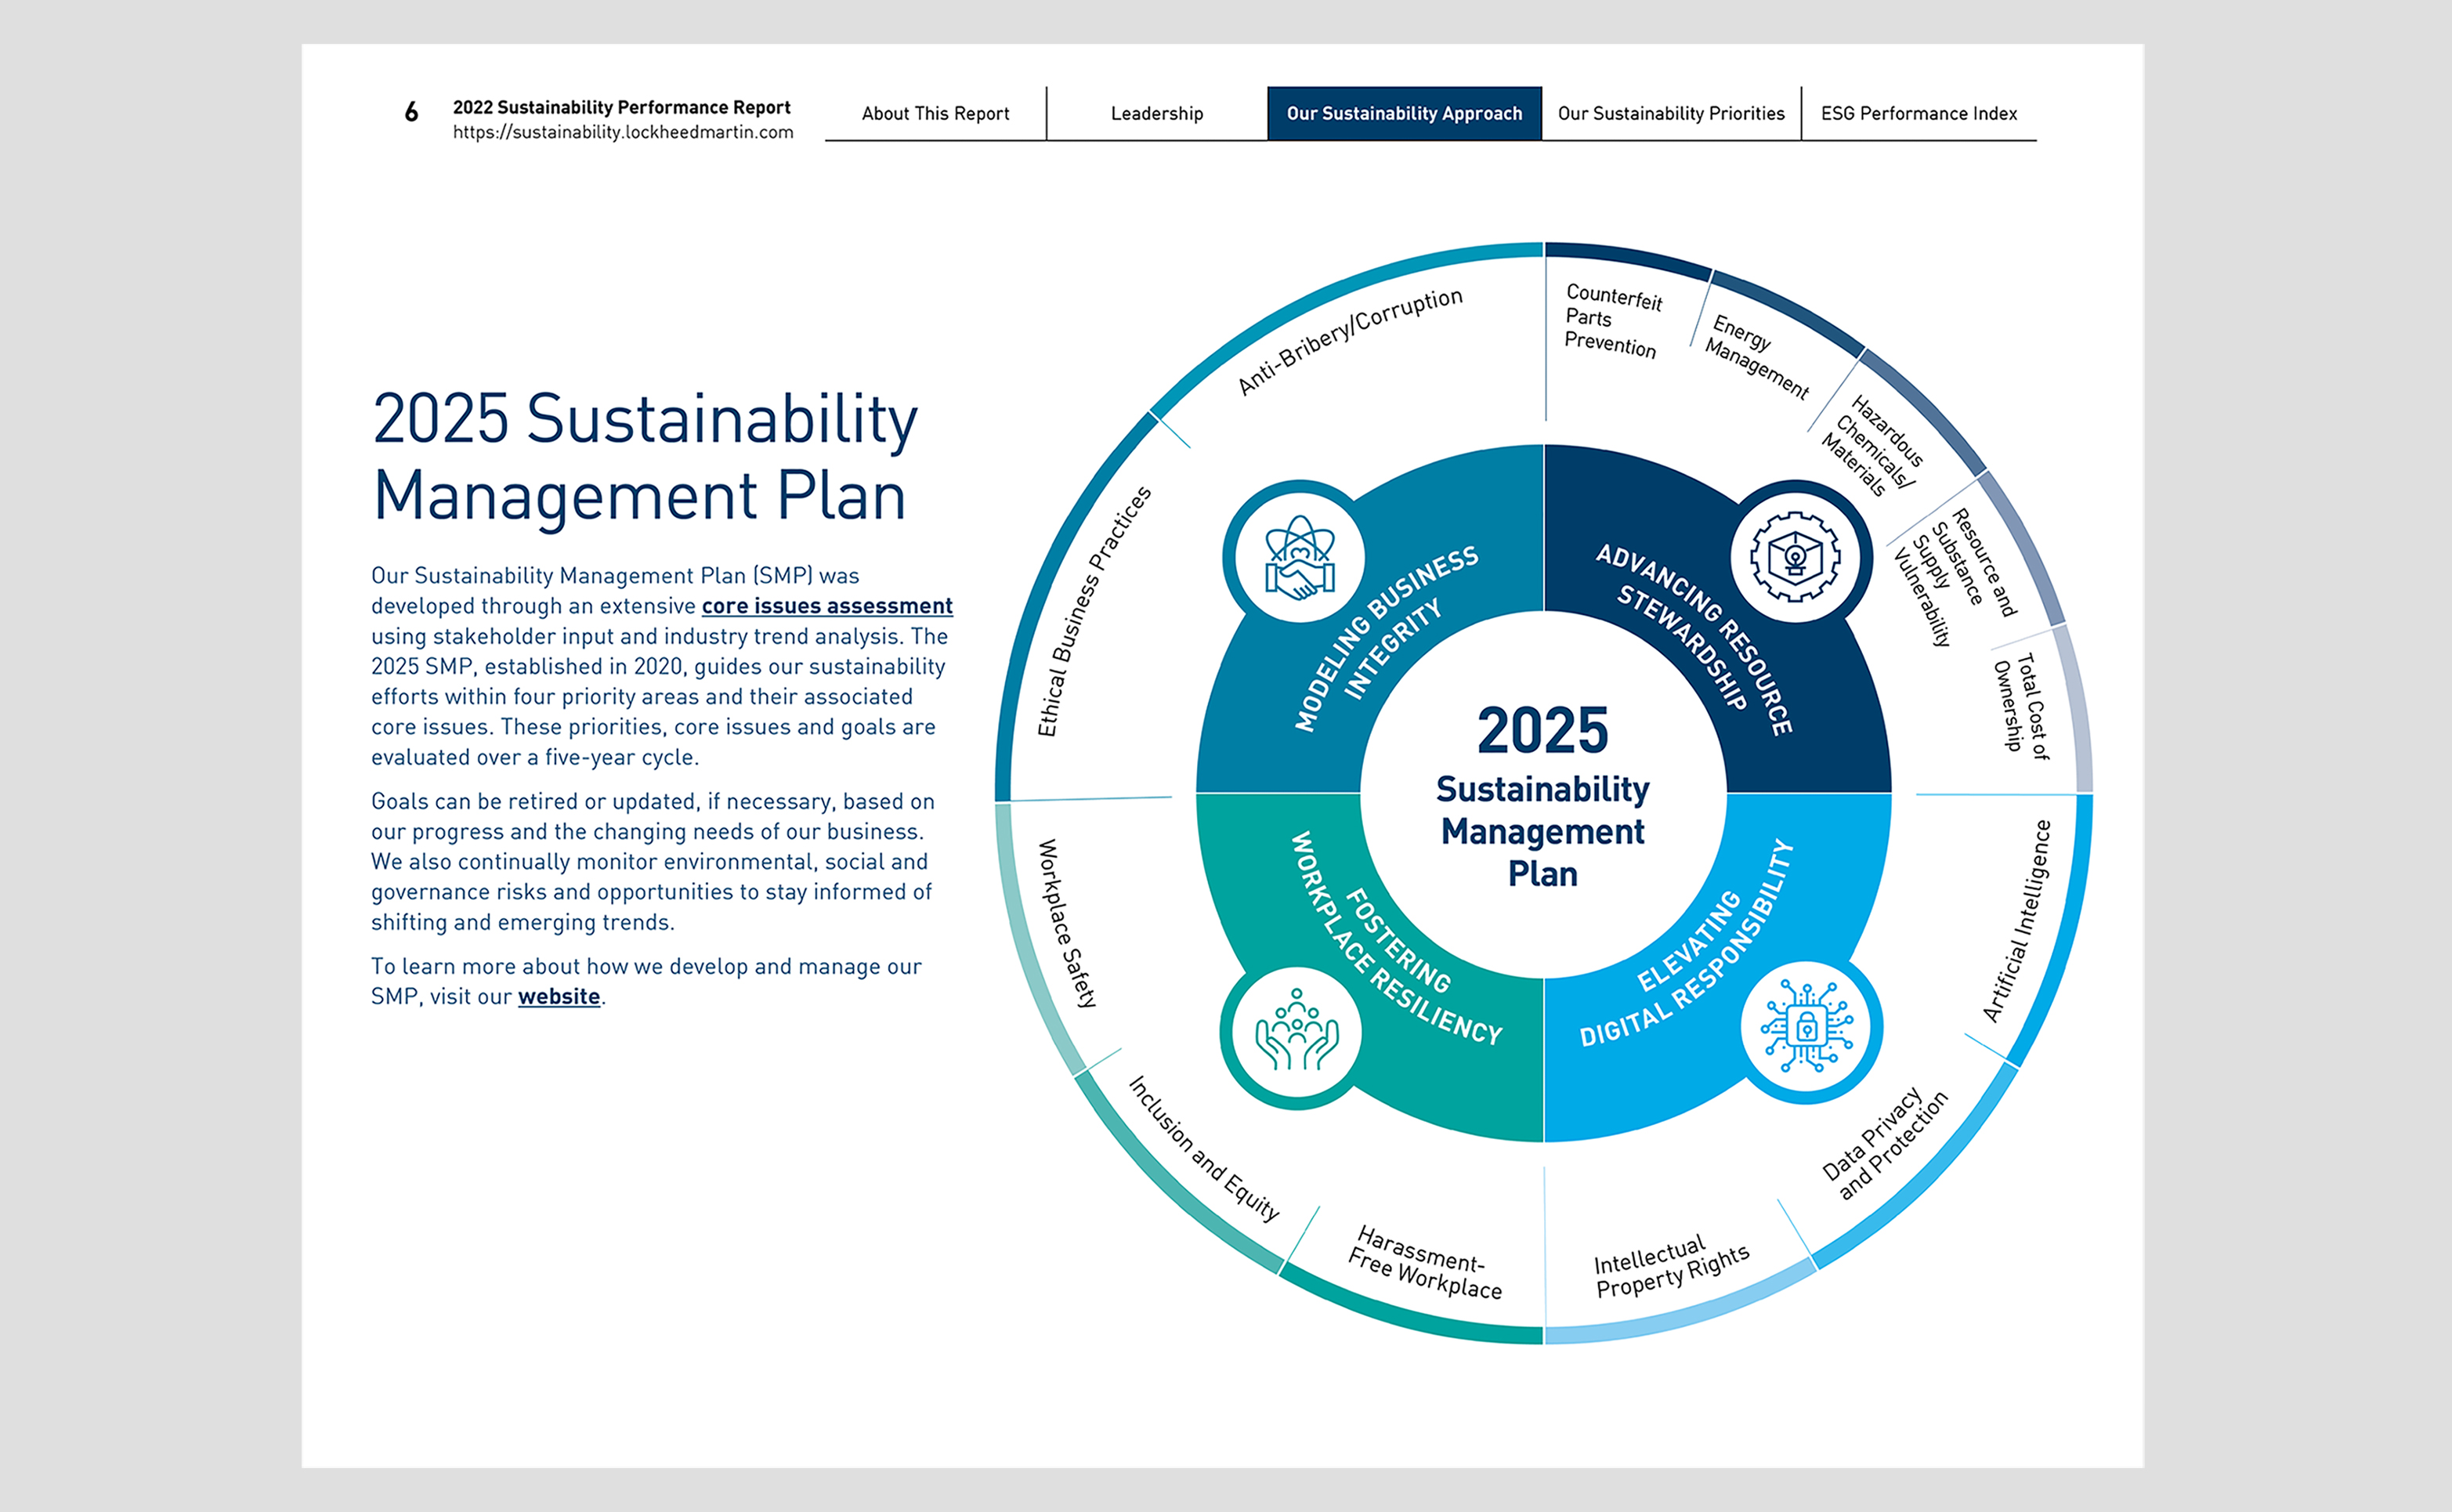Follow the core issues assessment link

(x=827, y=606)
